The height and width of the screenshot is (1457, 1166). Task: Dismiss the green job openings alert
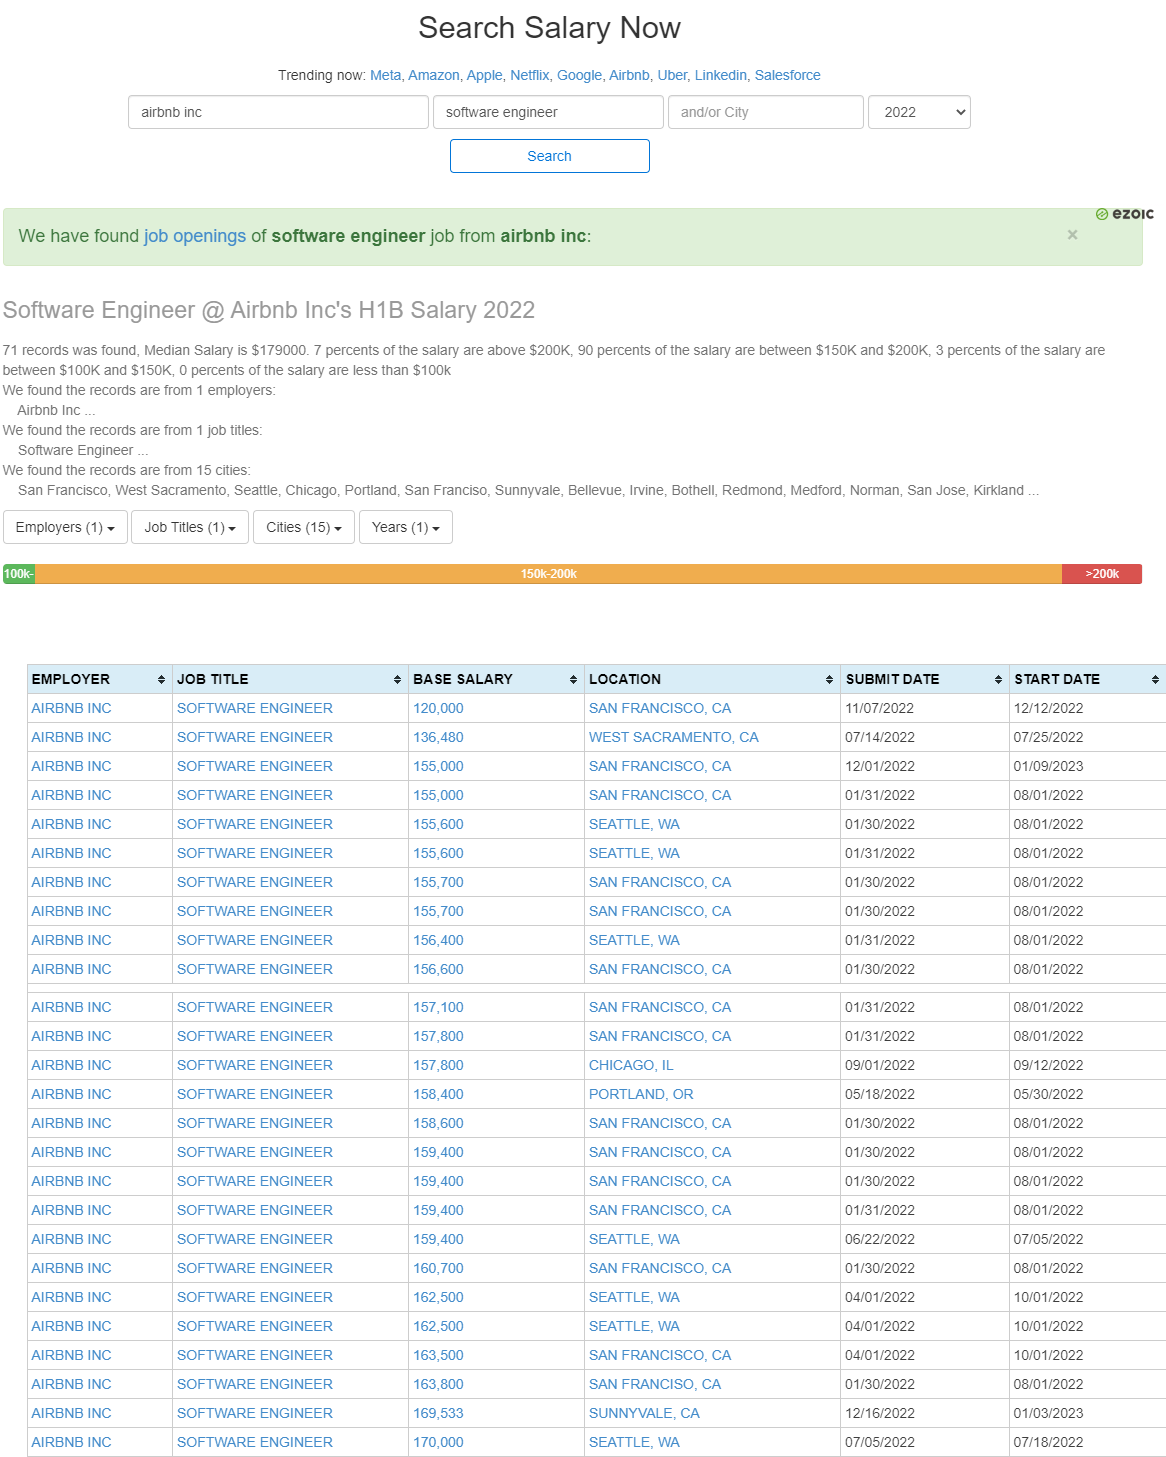[1072, 235]
